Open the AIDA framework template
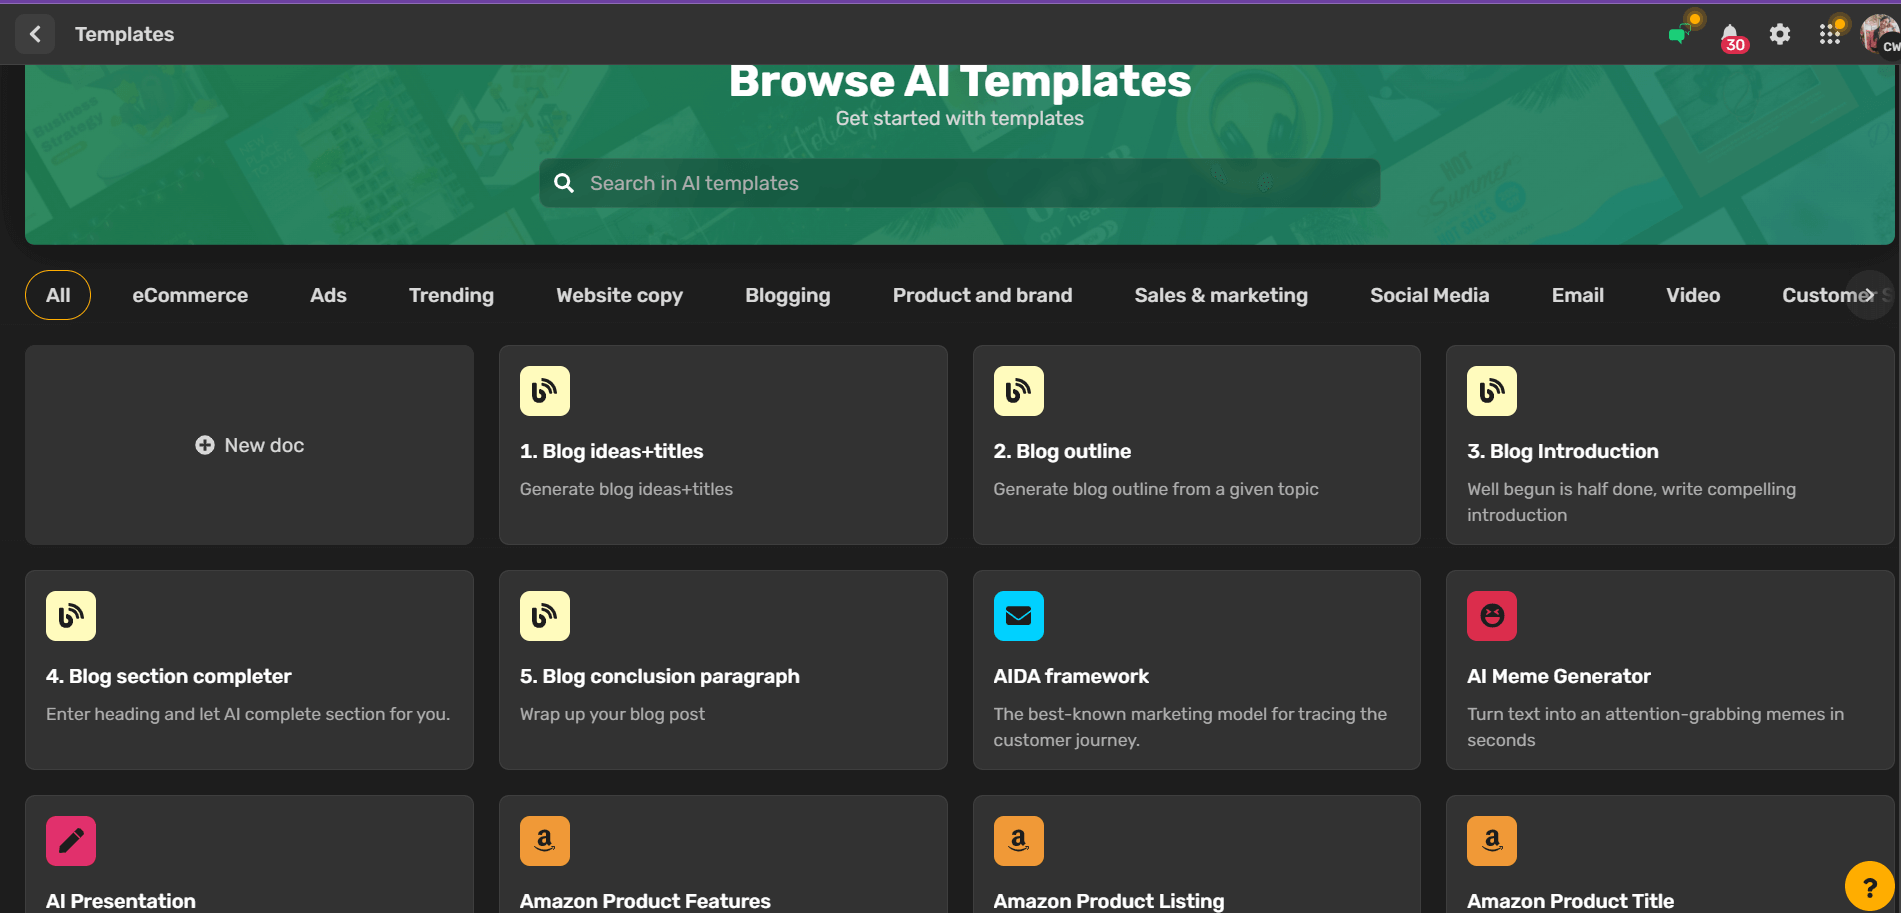 [x=1196, y=670]
